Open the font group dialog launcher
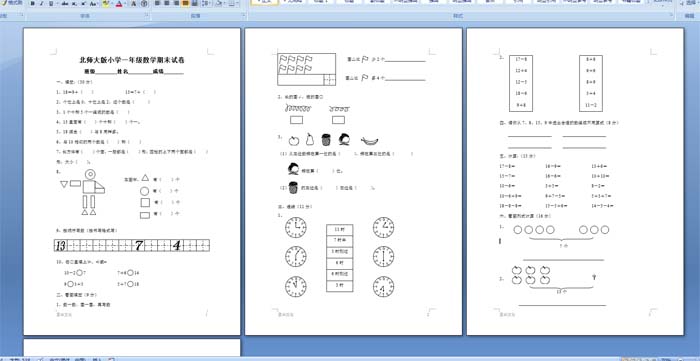 click(x=146, y=15)
